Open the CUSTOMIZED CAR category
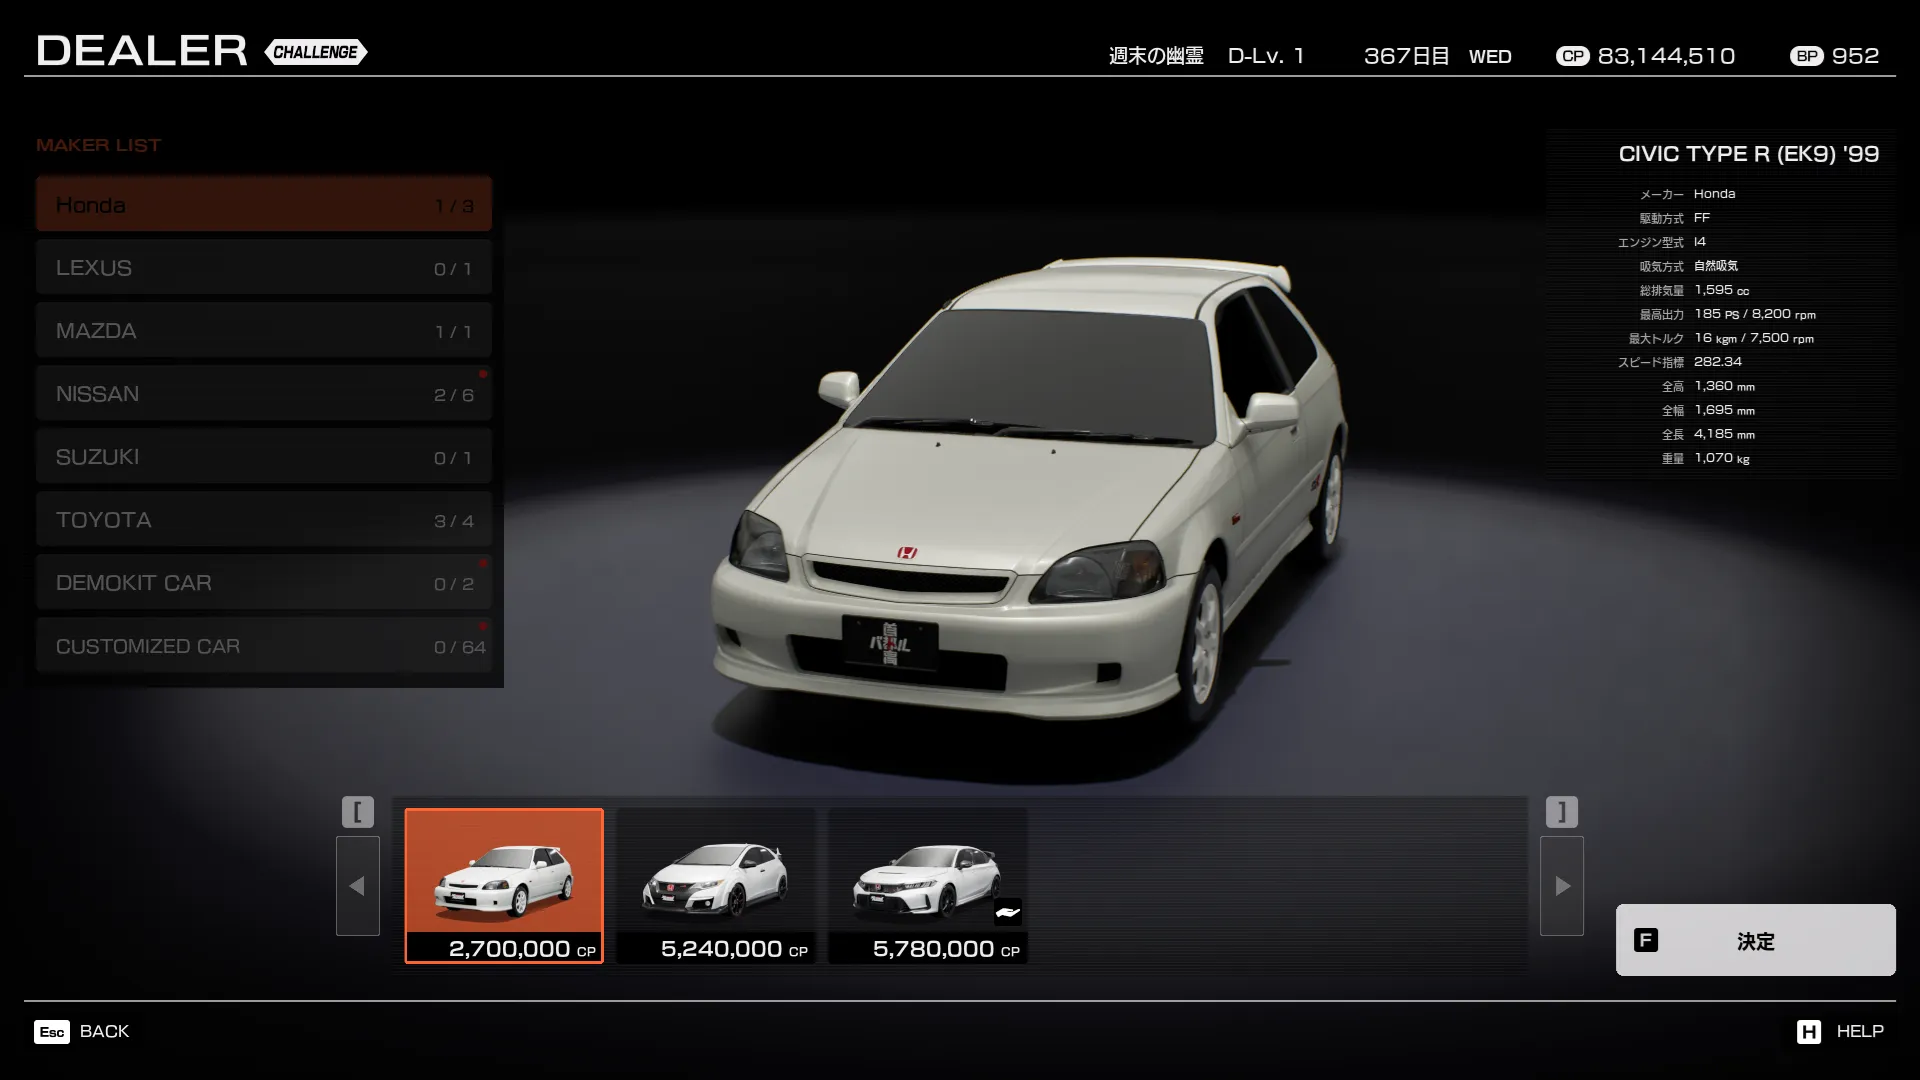Viewport: 1920px width, 1080px height. point(264,646)
